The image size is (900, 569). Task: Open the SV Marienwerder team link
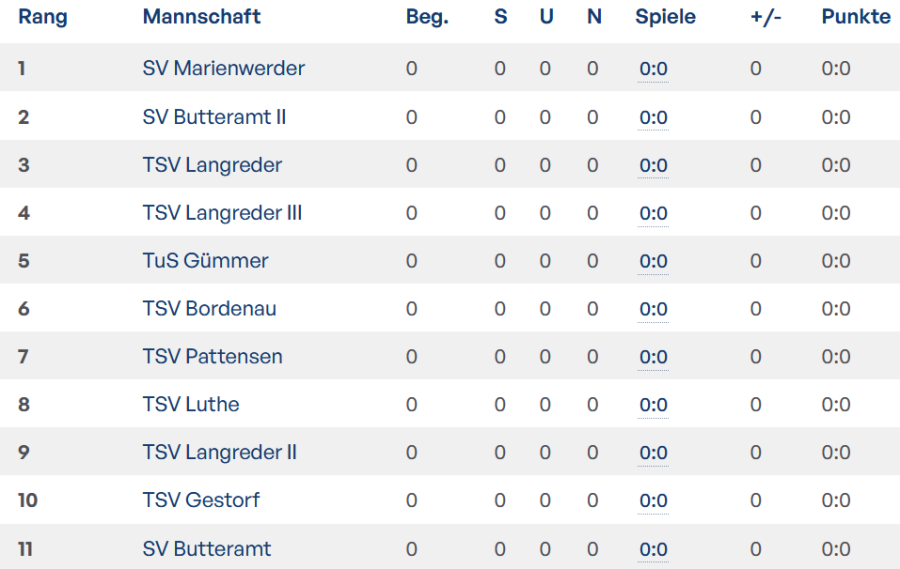point(223,69)
